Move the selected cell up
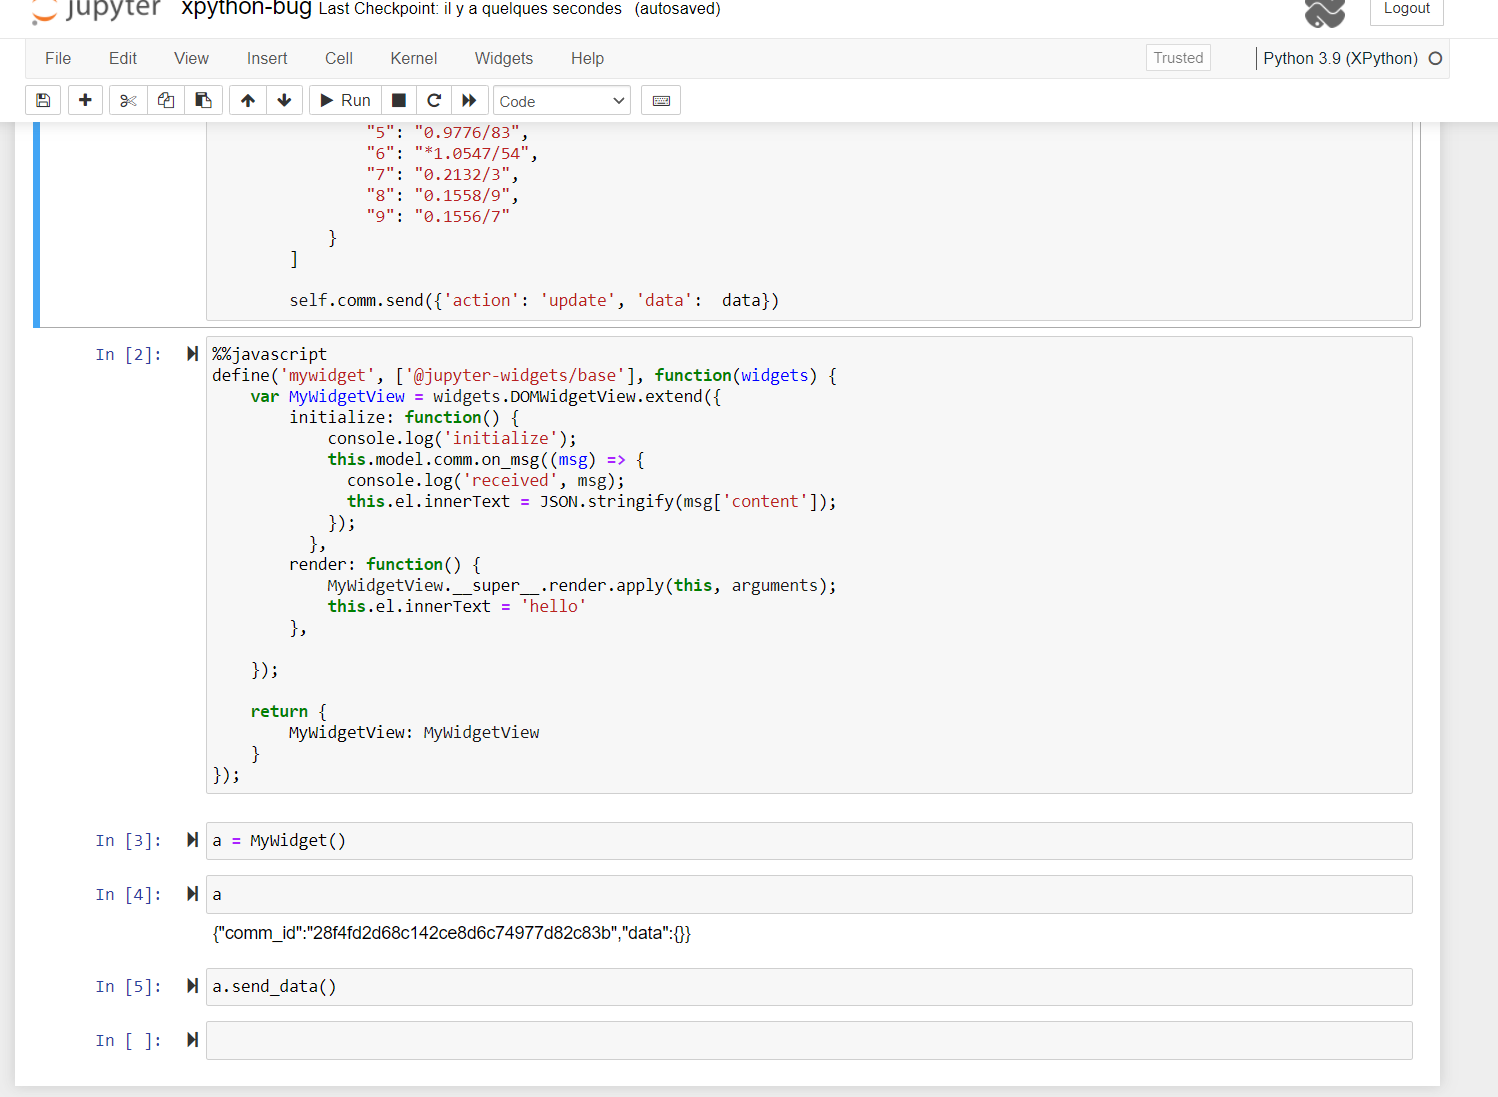Screen dimensions: 1498x1097 [x=248, y=100]
